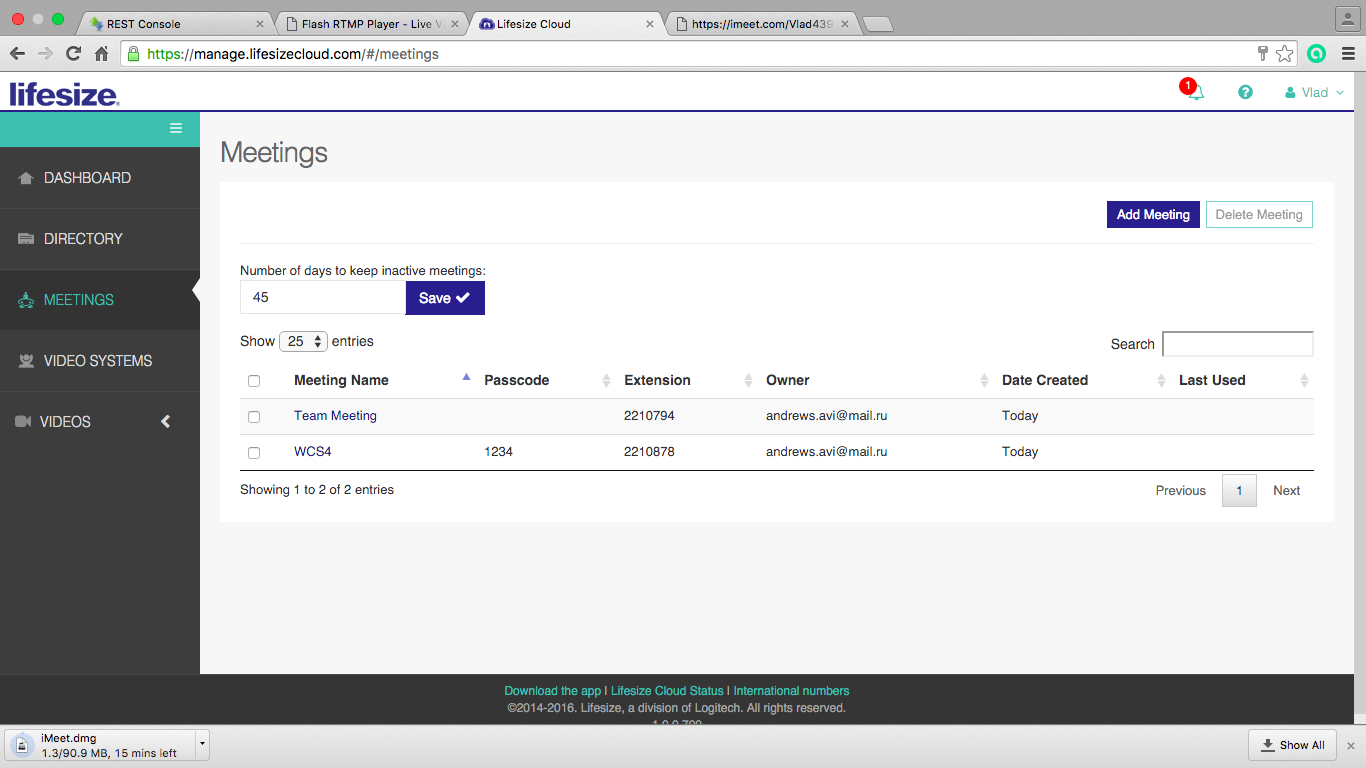Viewport: 1366px width, 768px height.
Task: Close the Lifesize Cloud tab
Action: 650,24
